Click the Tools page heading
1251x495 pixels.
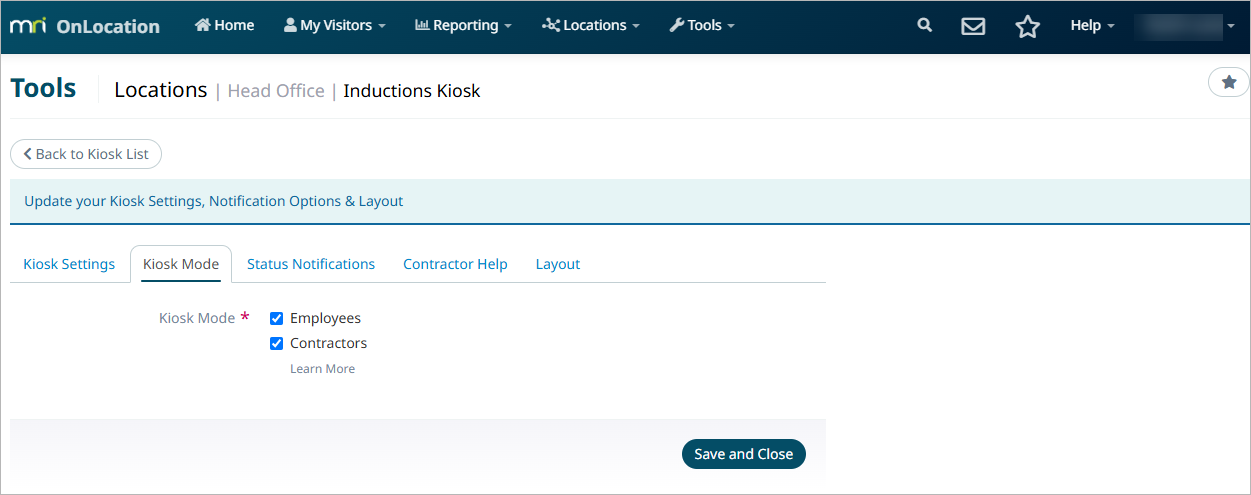tap(43, 88)
